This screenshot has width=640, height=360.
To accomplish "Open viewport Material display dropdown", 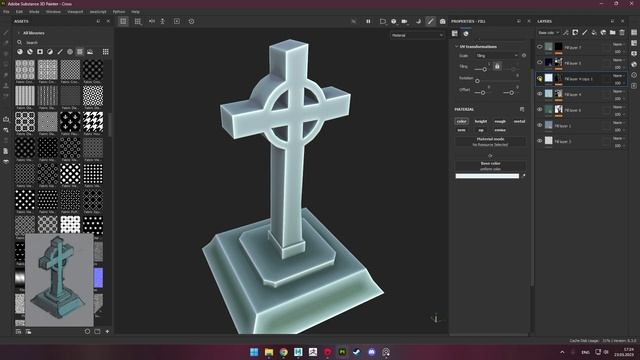I will coord(417,36).
